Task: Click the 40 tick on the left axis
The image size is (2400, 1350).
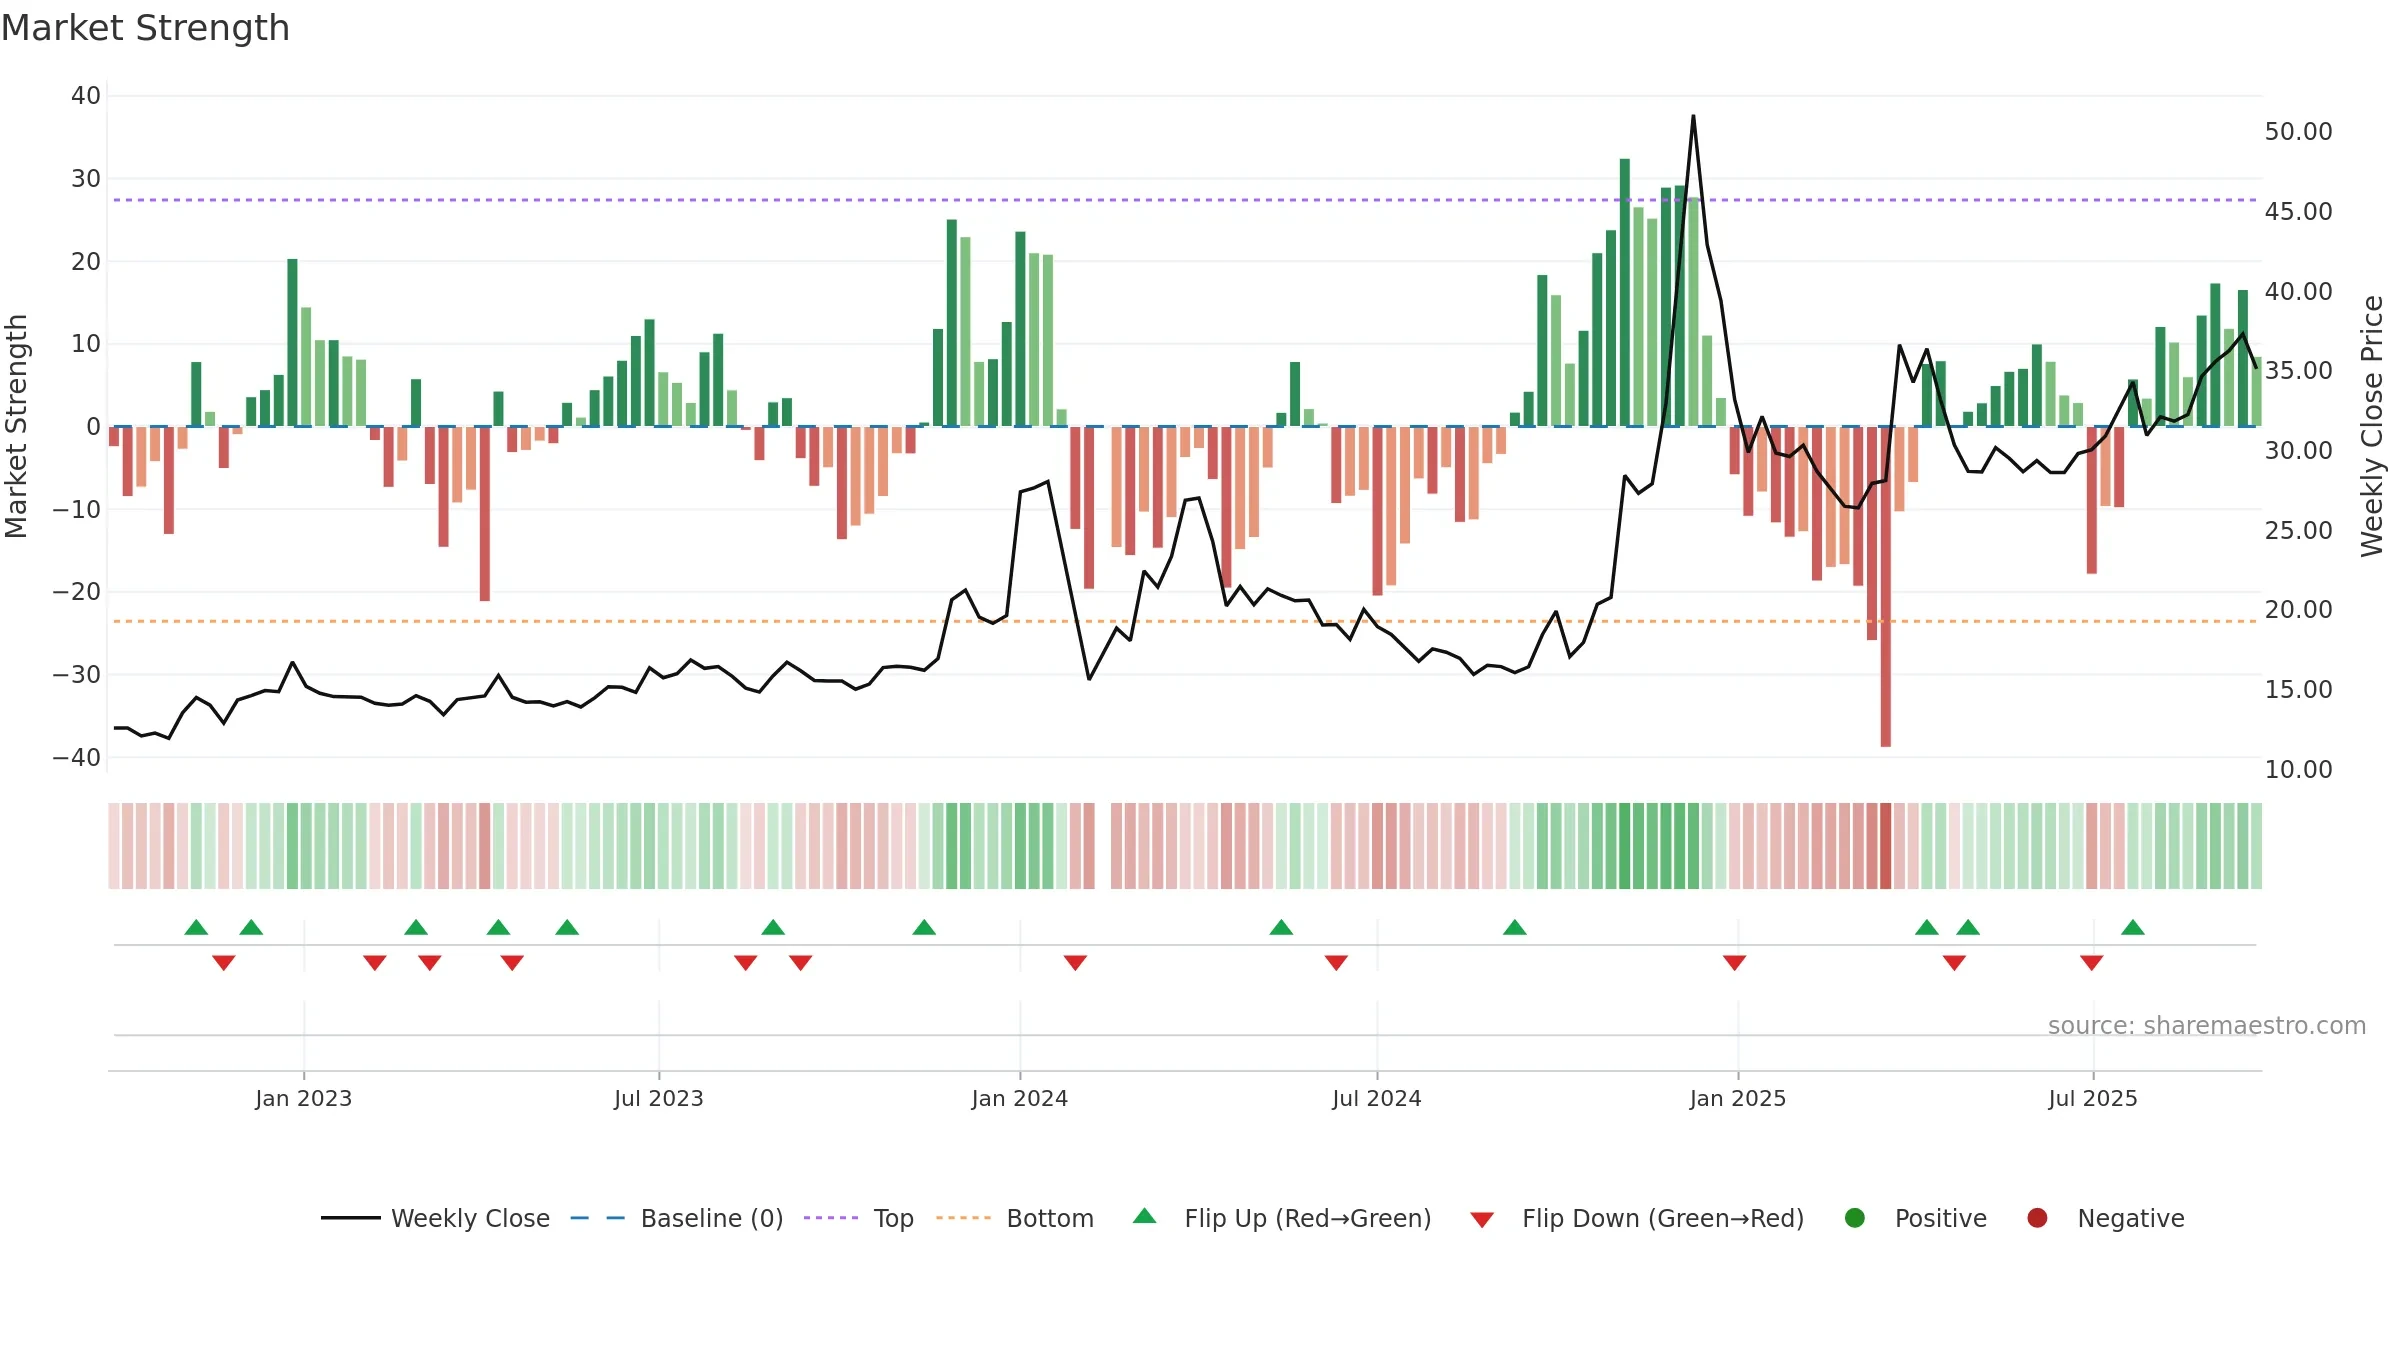Action: [x=86, y=96]
